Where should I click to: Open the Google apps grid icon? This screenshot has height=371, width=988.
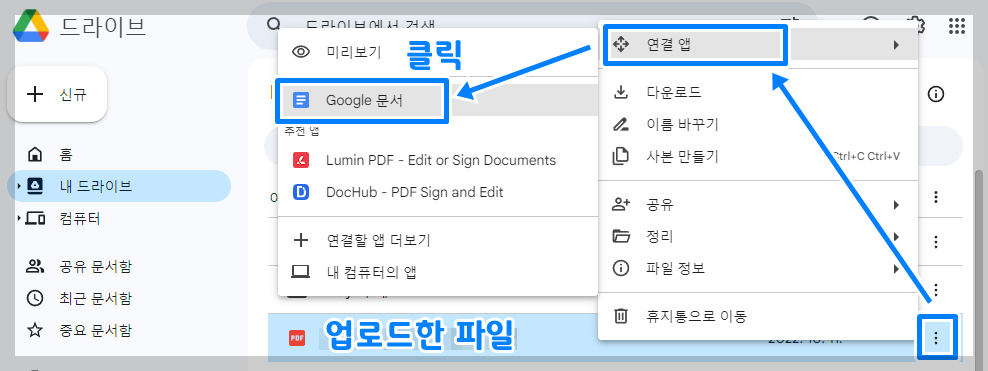click(956, 26)
